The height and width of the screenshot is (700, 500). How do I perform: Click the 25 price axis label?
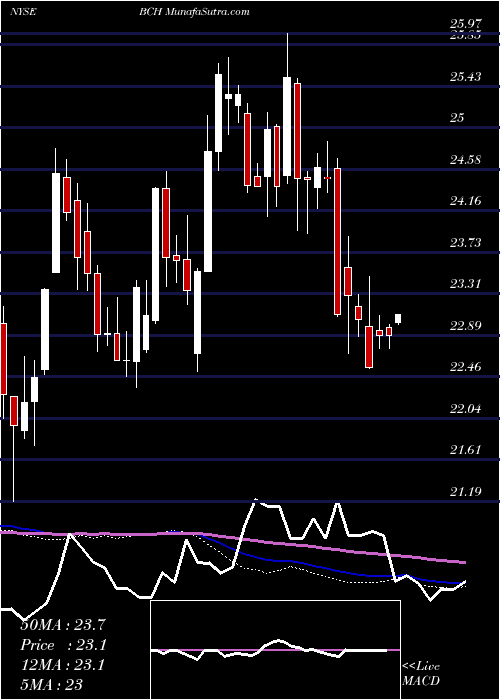(x=458, y=118)
